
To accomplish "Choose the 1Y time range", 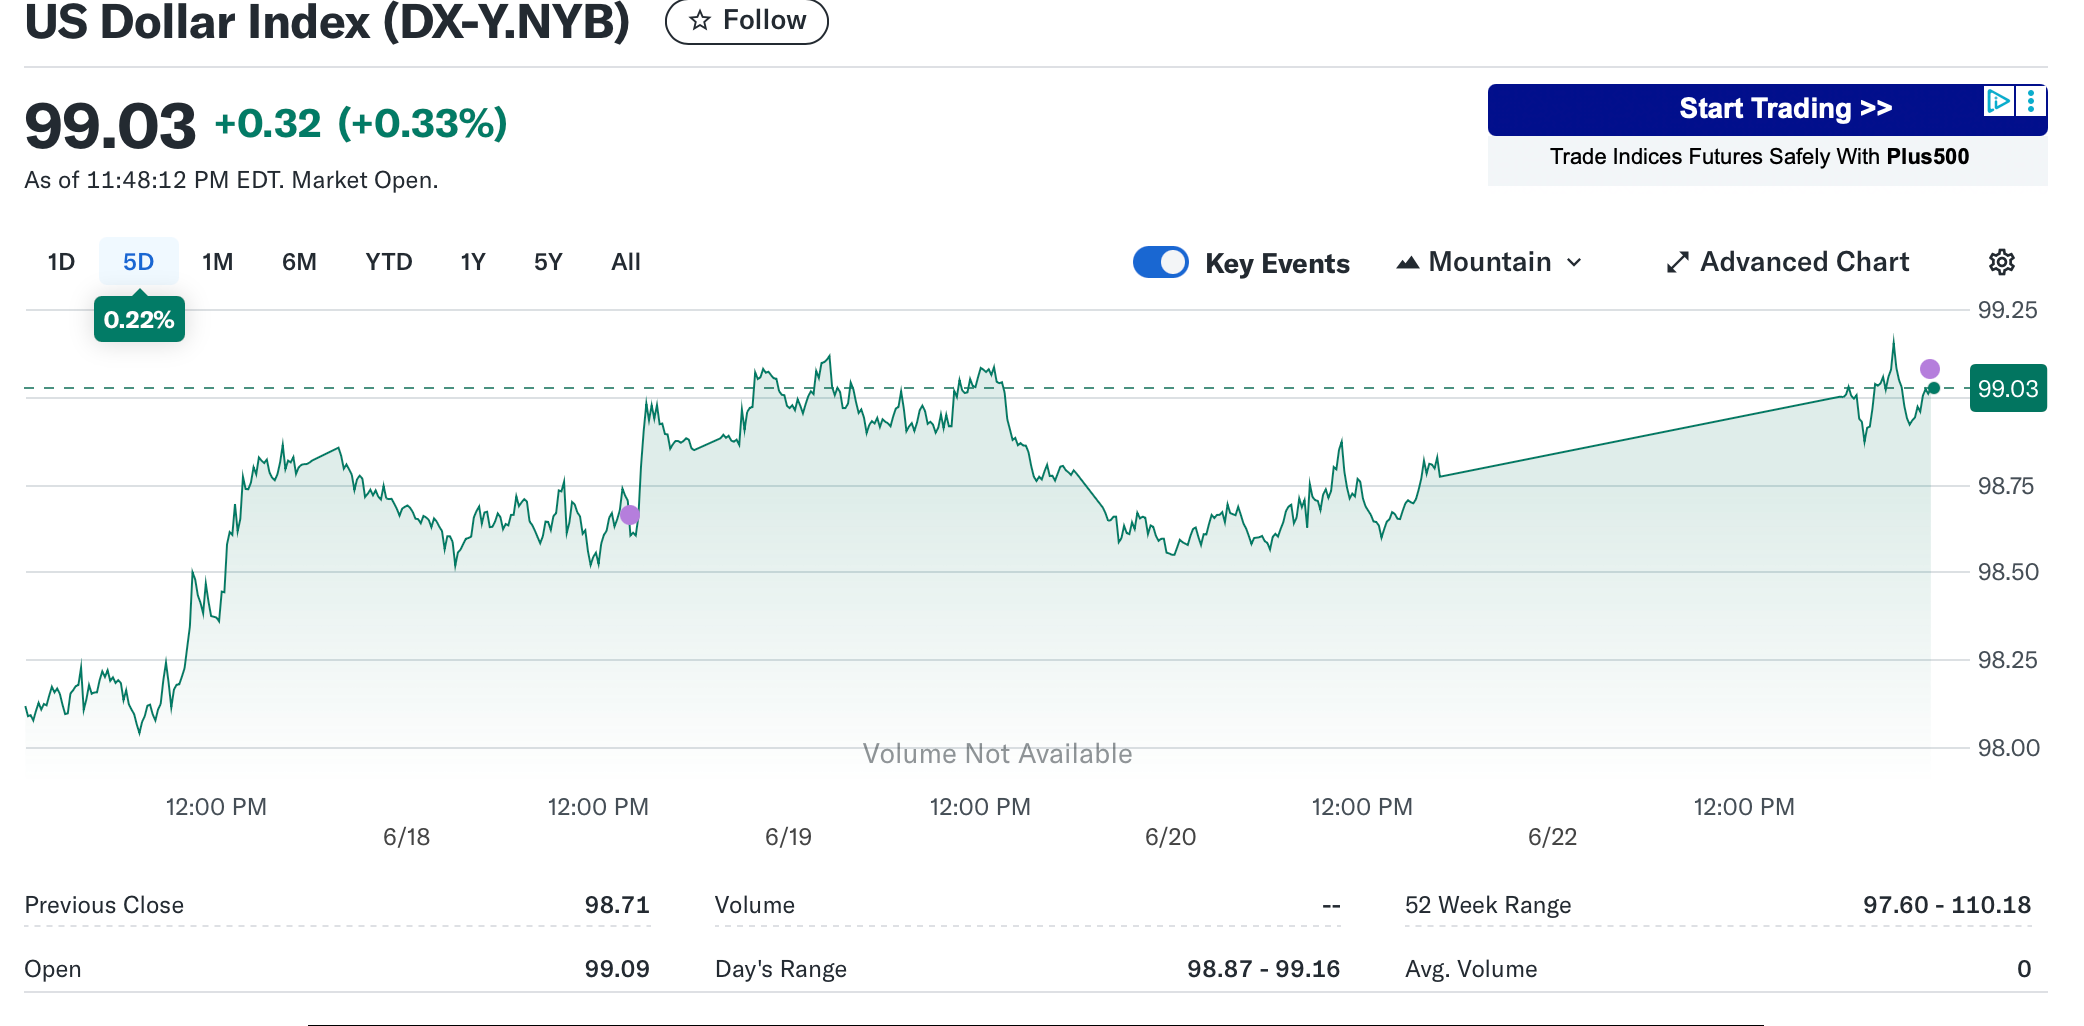I will 473,262.
